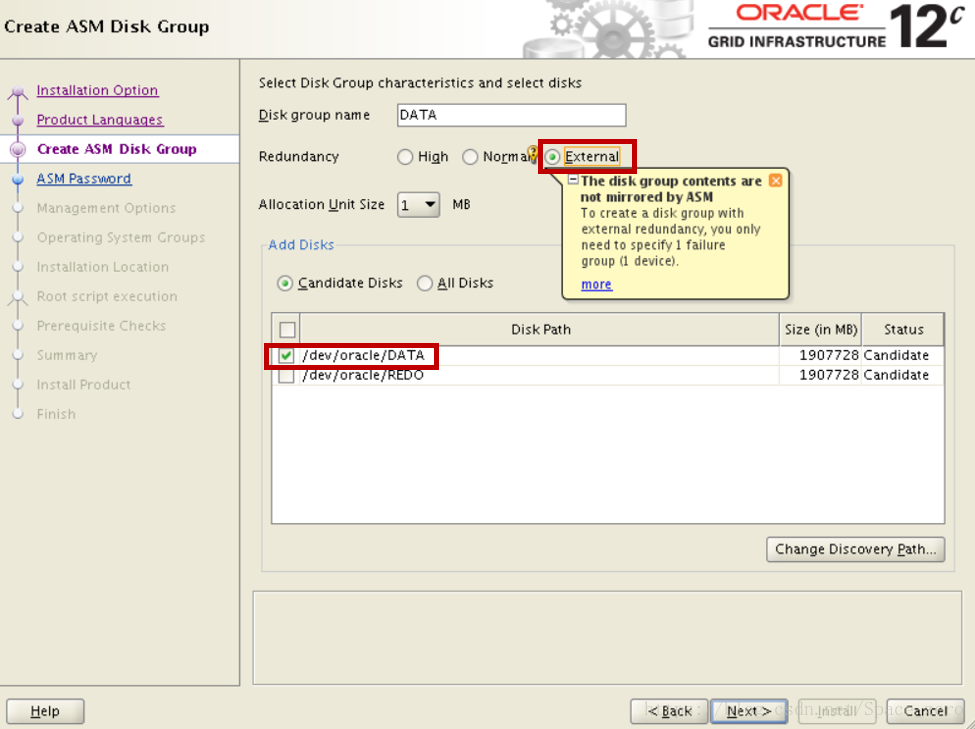Click the Disk group name field
This screenshot has height=729, width=975.
click(x=511, y=115)
